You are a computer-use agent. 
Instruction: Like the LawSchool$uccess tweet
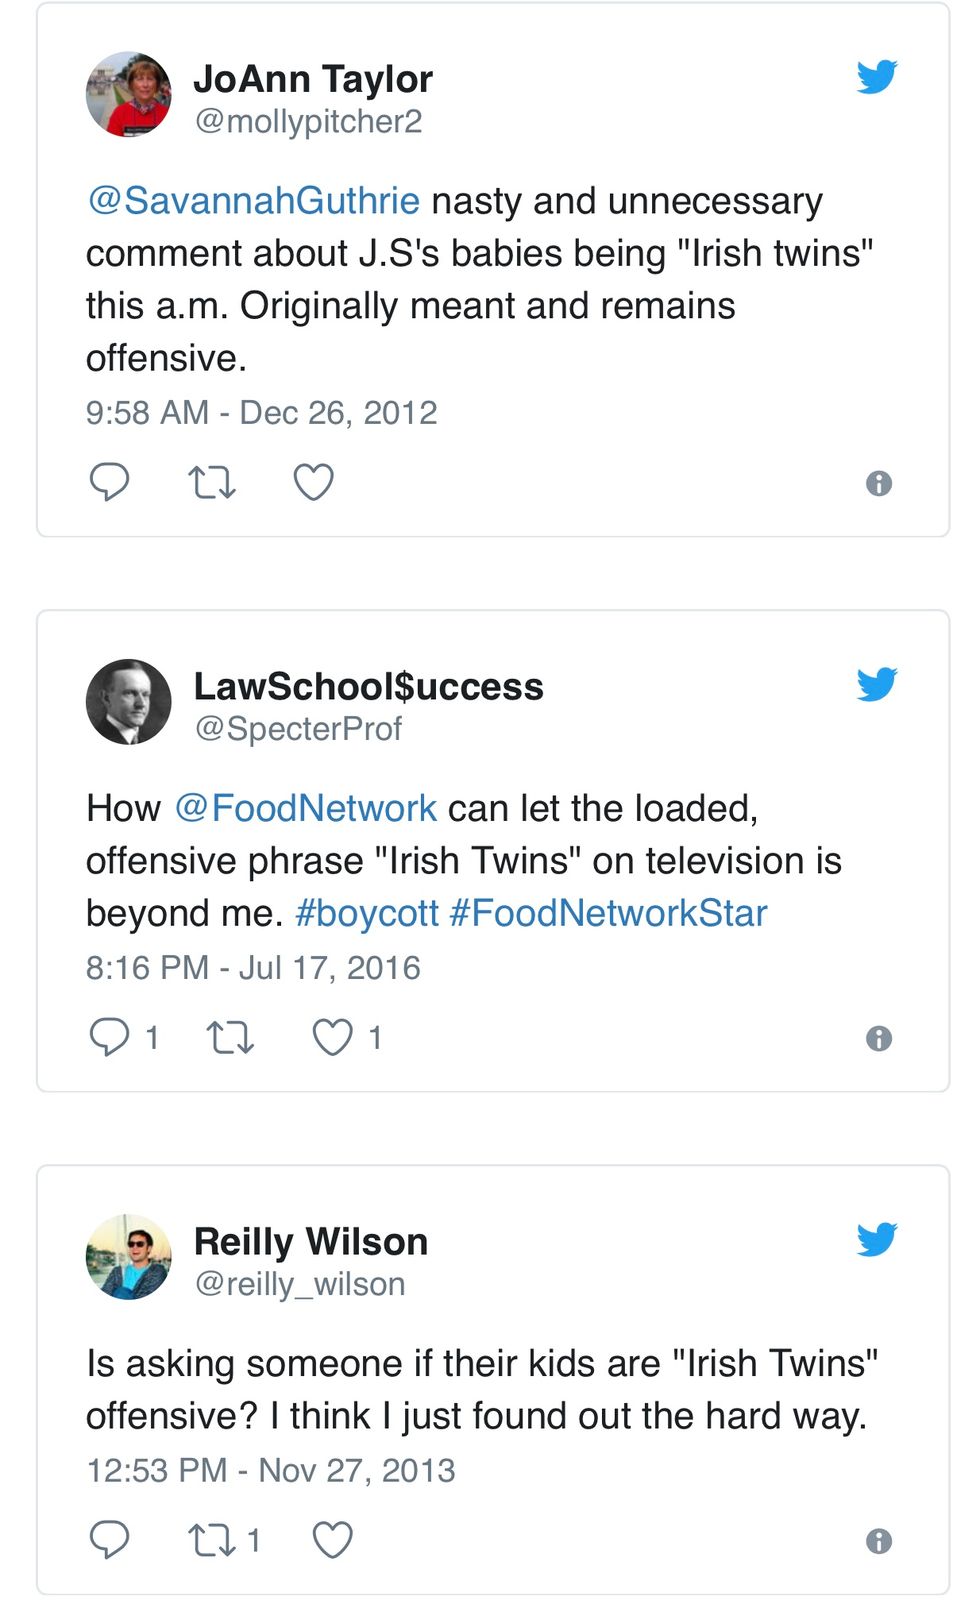coord(332,1037)
